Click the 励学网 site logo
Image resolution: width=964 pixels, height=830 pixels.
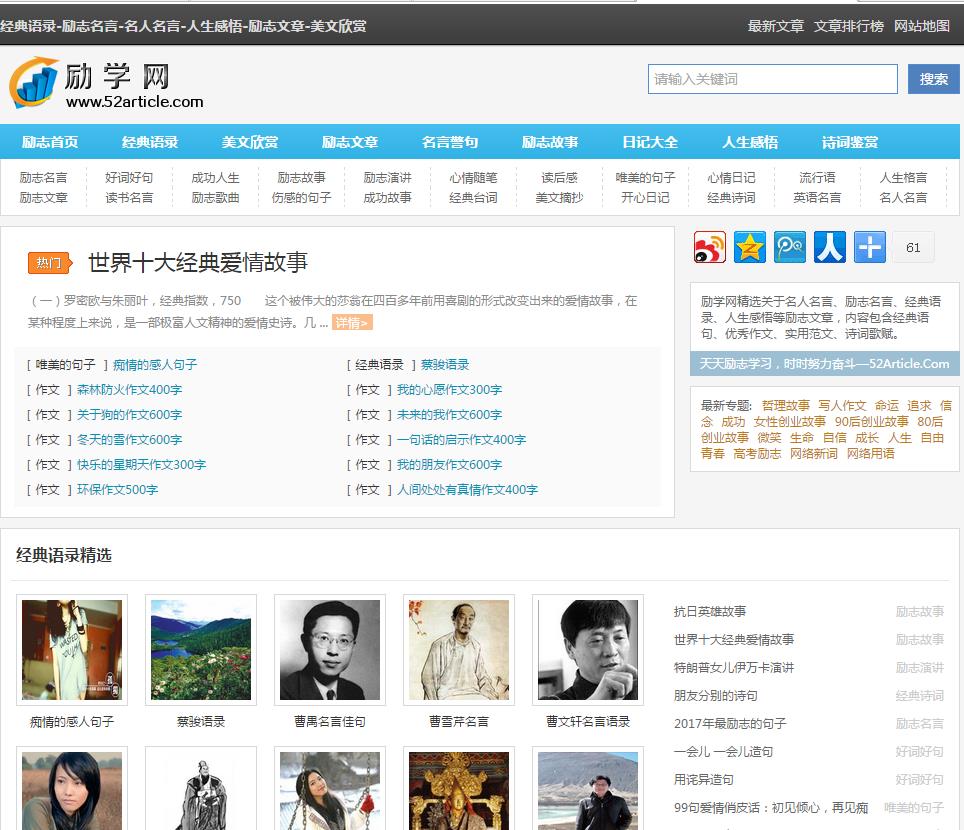click(106, 83)
